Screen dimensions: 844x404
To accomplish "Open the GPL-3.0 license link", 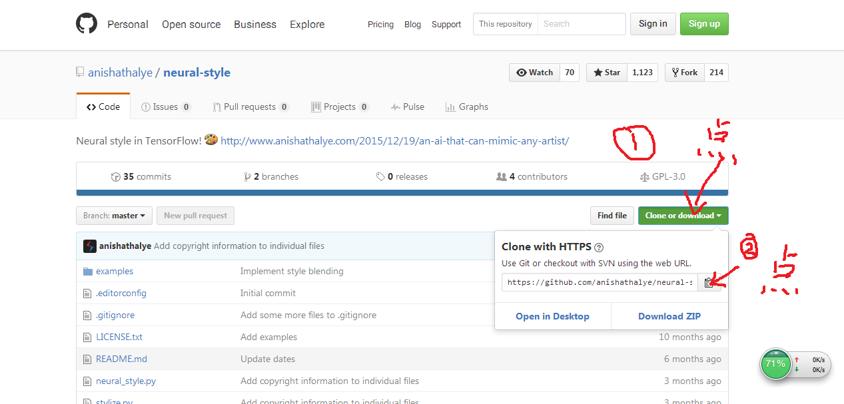I will pyautogui.click(x=662, y=176).
